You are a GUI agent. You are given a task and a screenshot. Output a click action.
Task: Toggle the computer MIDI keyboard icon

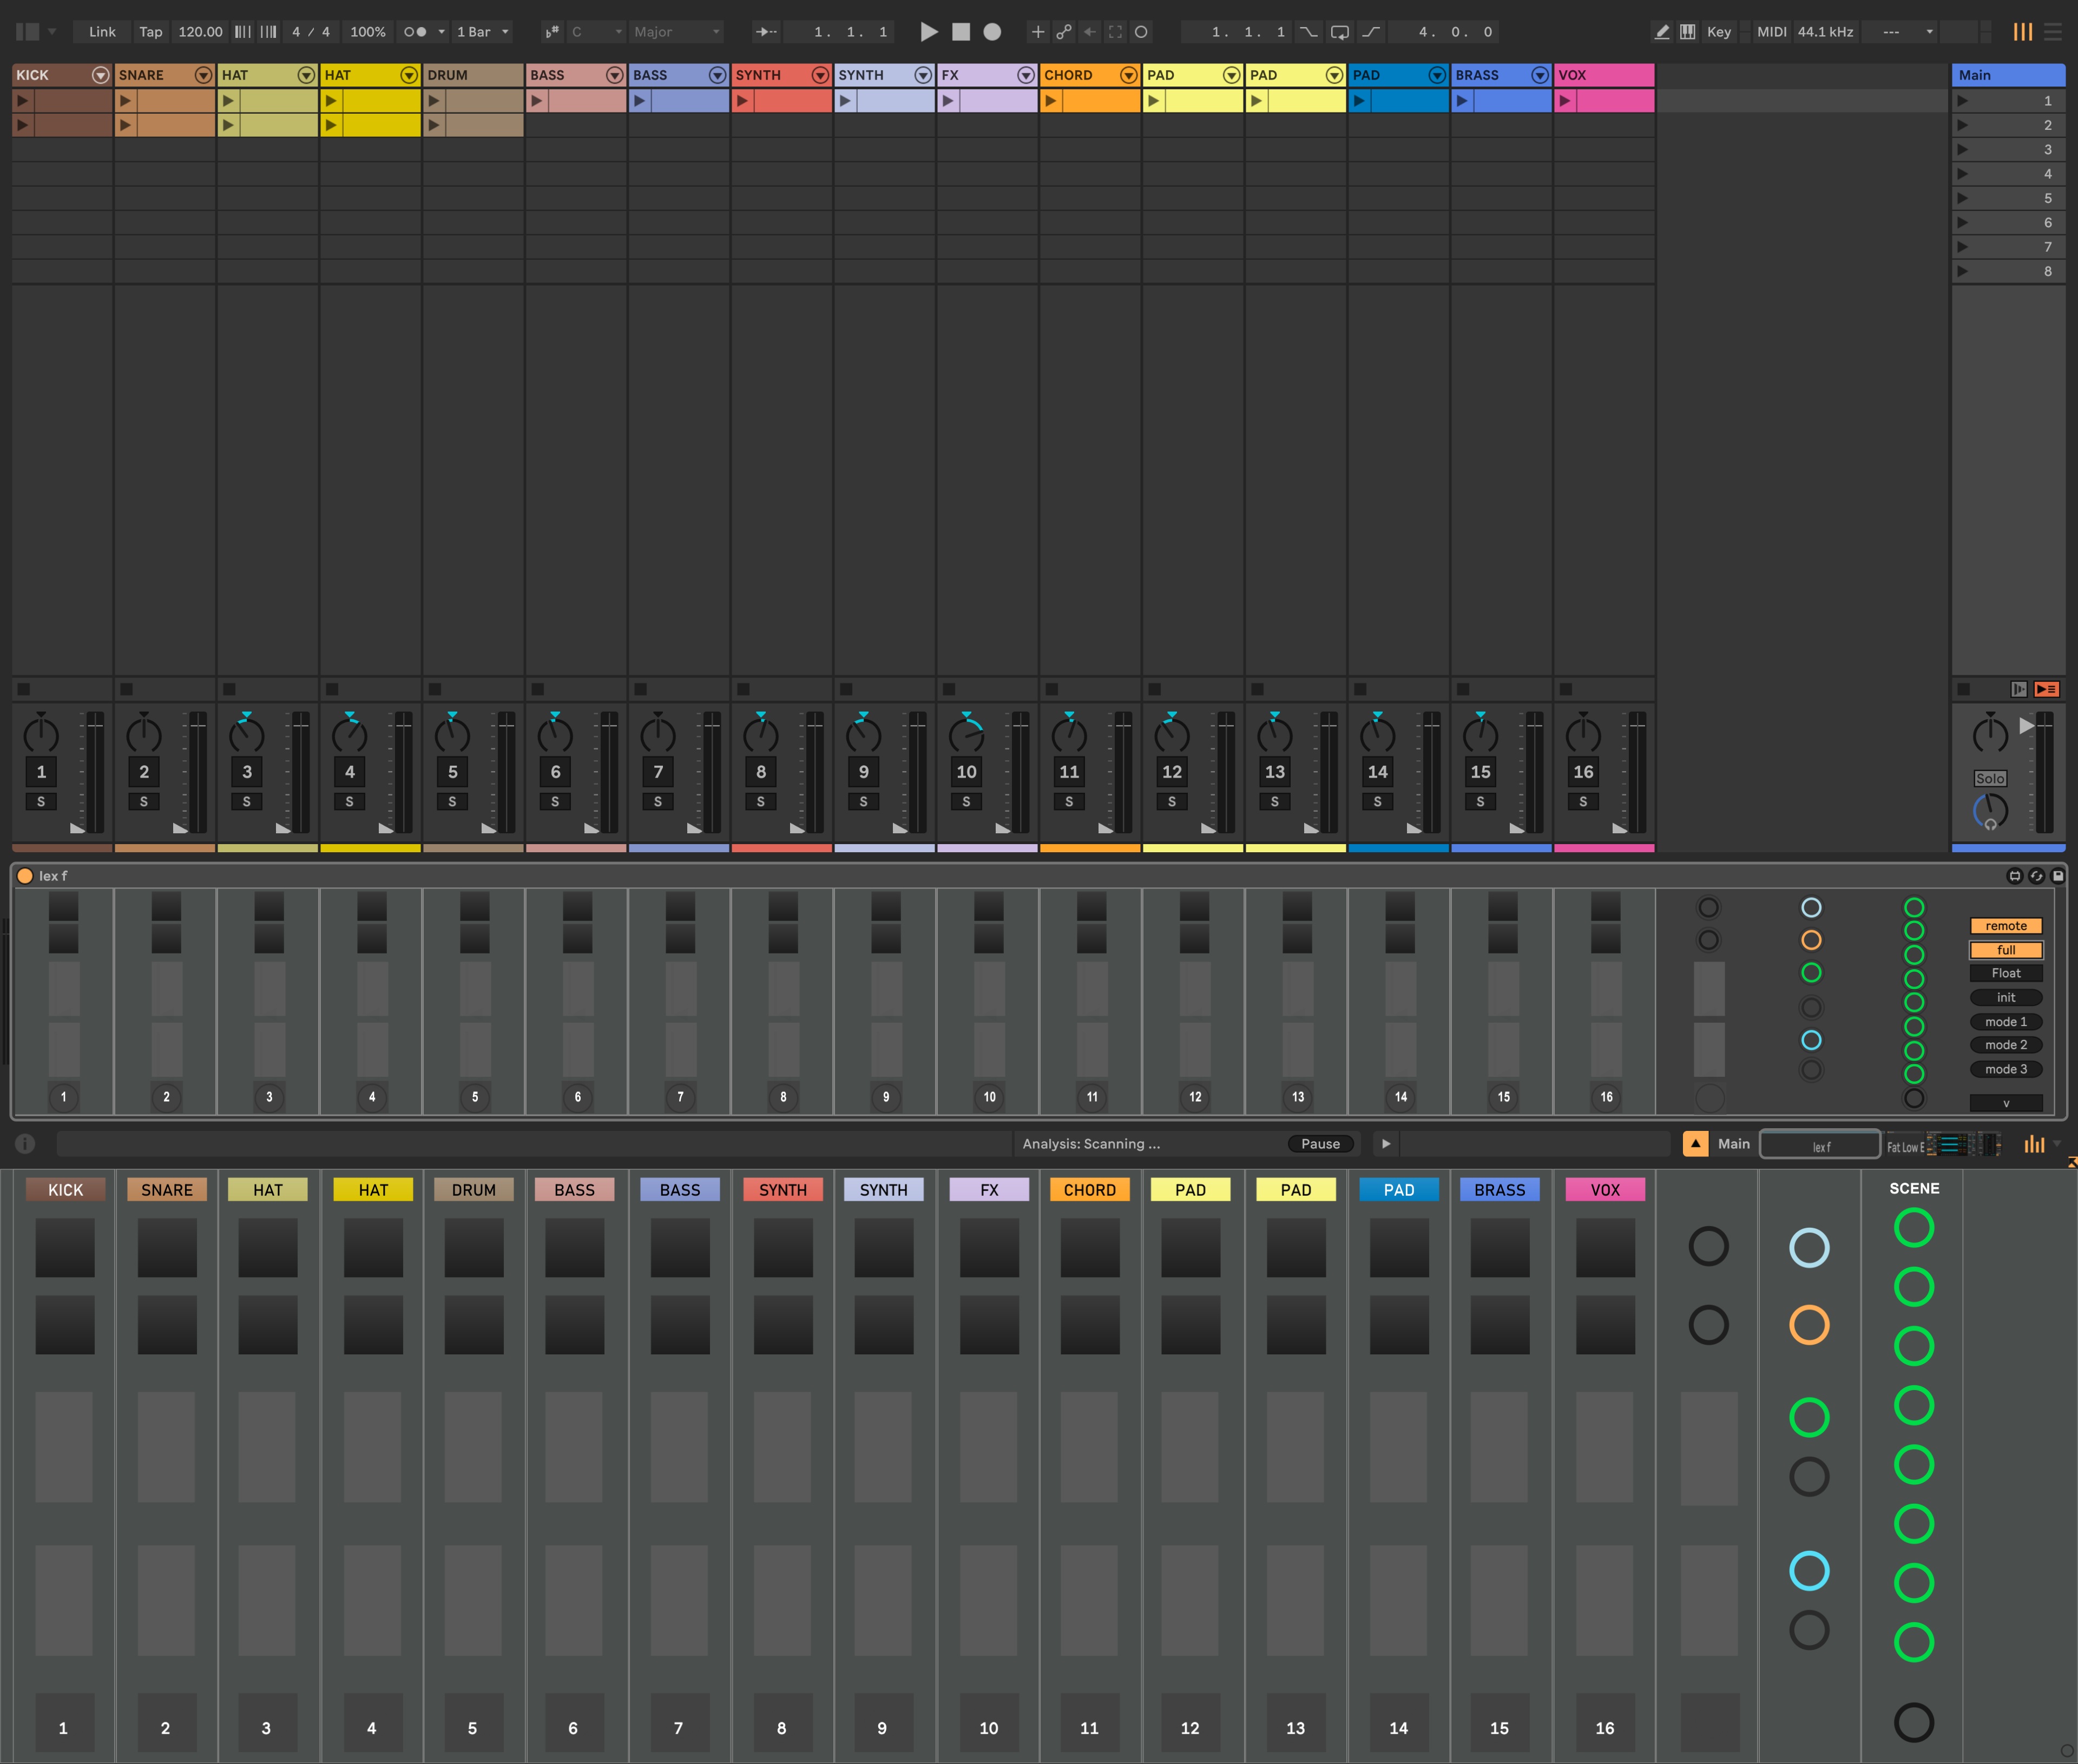pyautogui.click(x=1688, y=32)
